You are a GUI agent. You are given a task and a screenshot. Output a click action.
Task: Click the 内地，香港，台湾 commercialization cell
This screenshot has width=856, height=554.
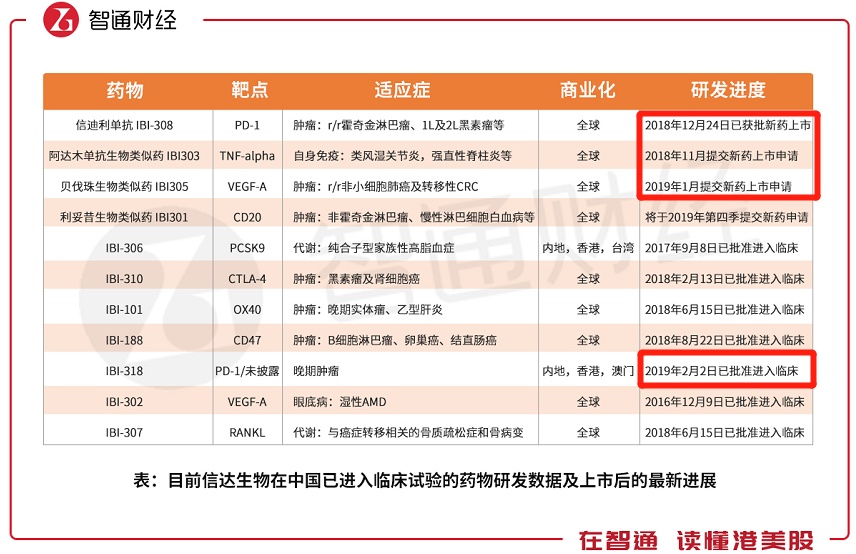tap(588, 248)
